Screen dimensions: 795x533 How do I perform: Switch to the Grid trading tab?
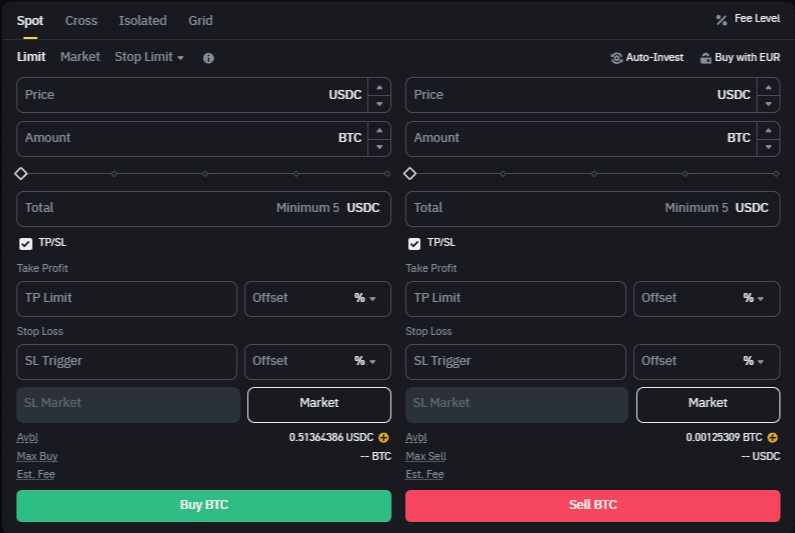click(x=200, y=20)
